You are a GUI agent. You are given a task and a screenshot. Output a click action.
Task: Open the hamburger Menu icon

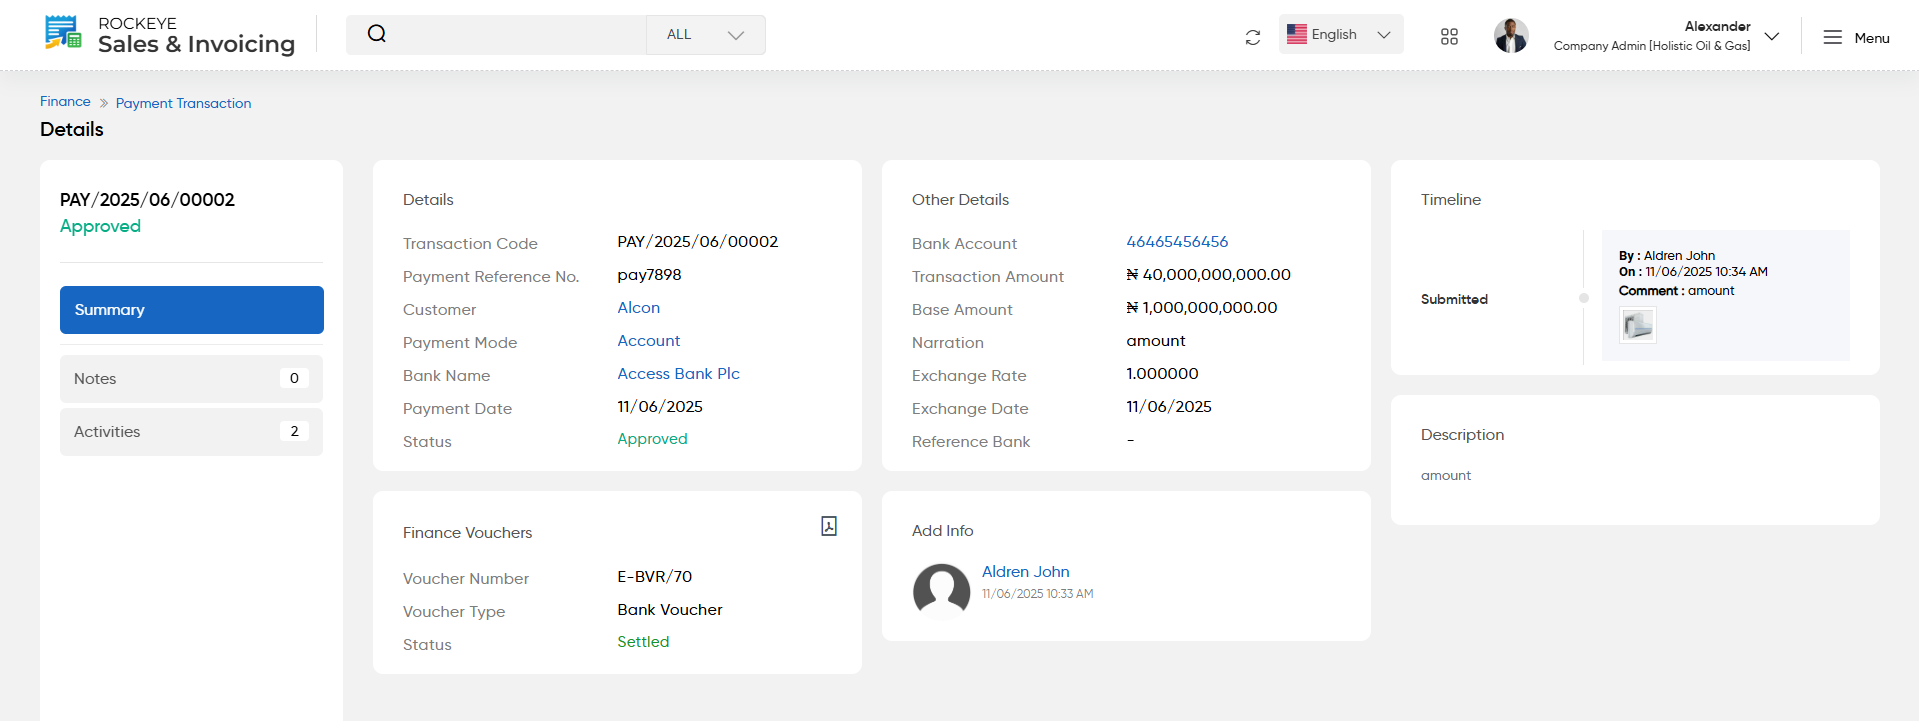click(x=1832, y=37)
